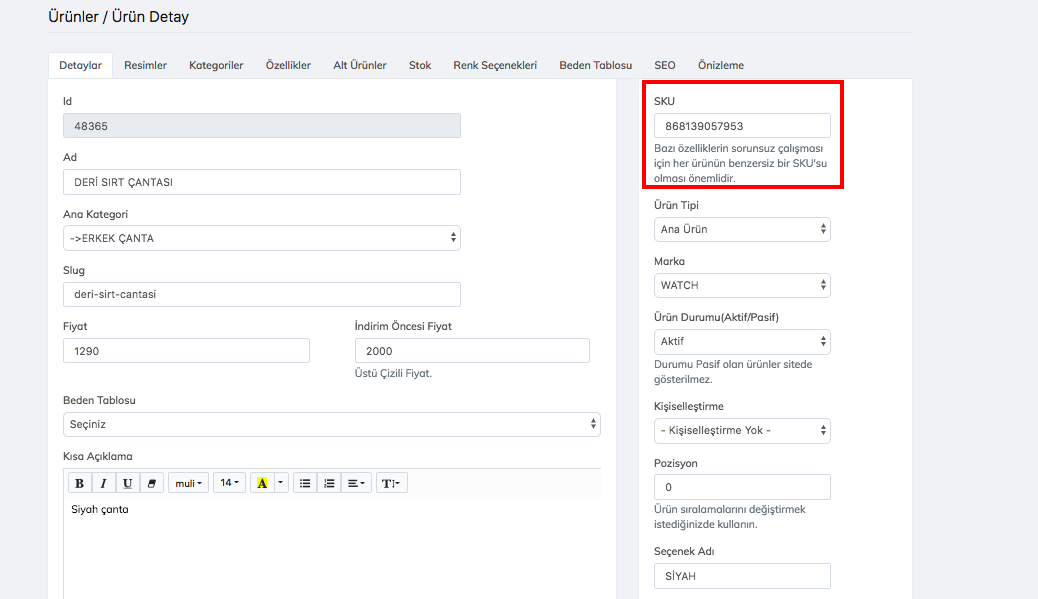Insert an unordered bullet list
Image resolution: width=1038 pixels, height=599 pixels.
coord(305,483)
